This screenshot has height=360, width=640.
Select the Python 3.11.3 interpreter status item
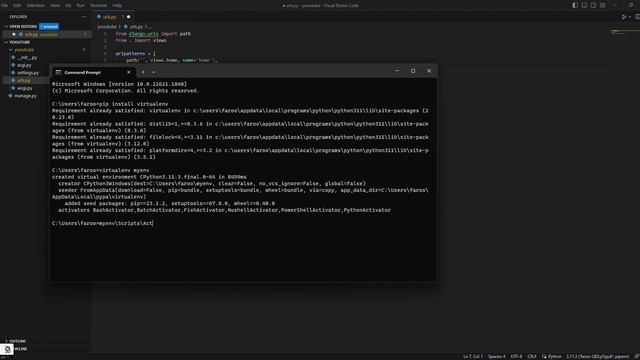click(597, 356)
